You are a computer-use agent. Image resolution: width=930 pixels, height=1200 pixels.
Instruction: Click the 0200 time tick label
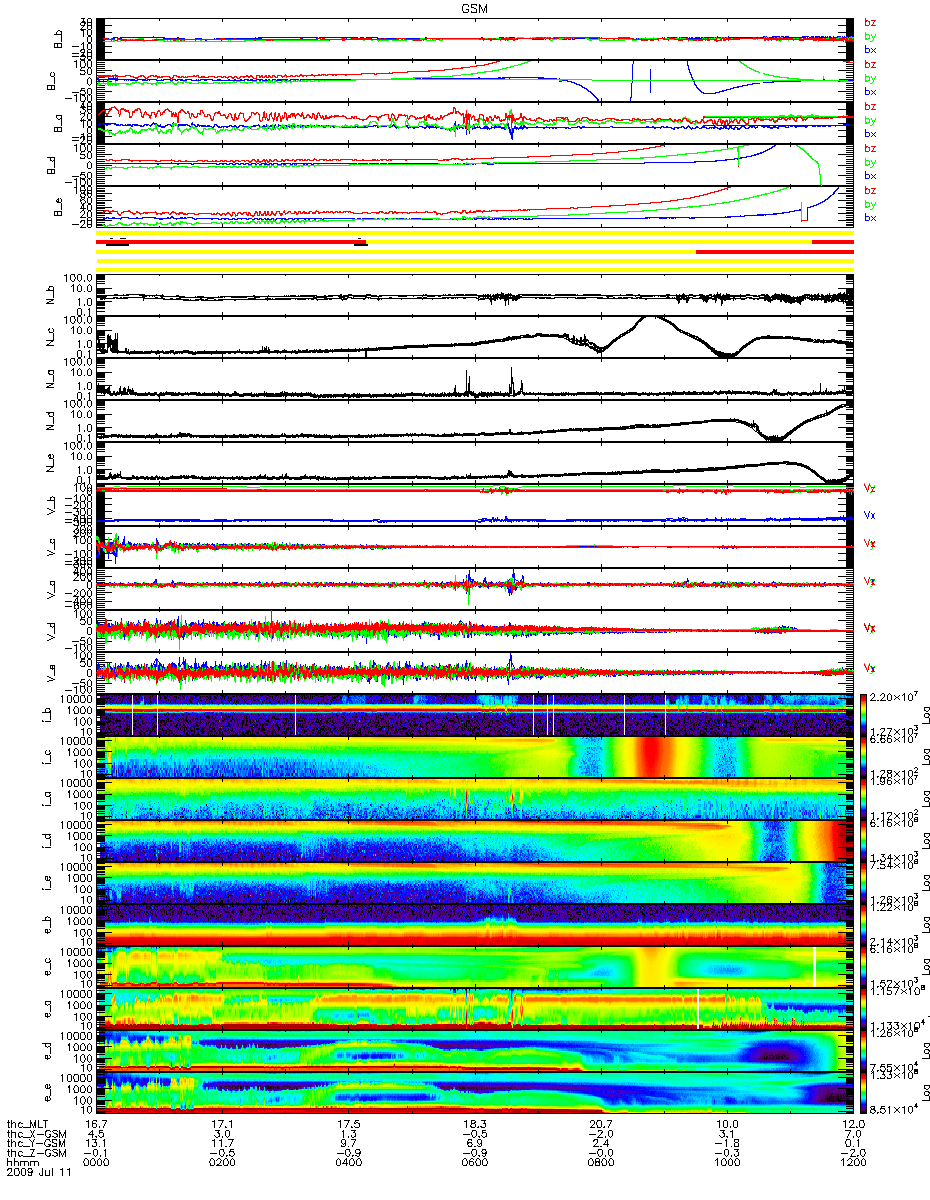(x=222, y=1162)
